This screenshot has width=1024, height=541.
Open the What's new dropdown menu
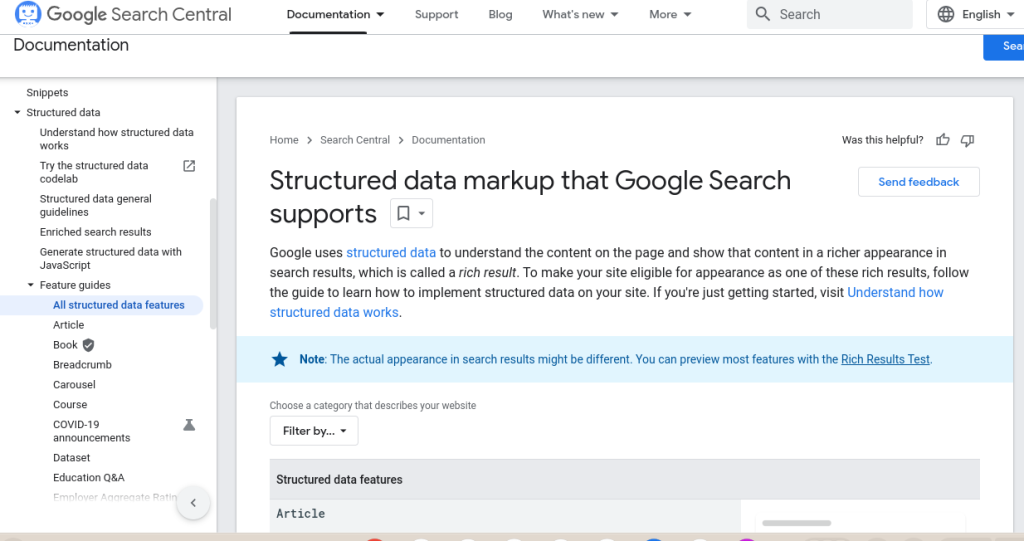point(580,14)
